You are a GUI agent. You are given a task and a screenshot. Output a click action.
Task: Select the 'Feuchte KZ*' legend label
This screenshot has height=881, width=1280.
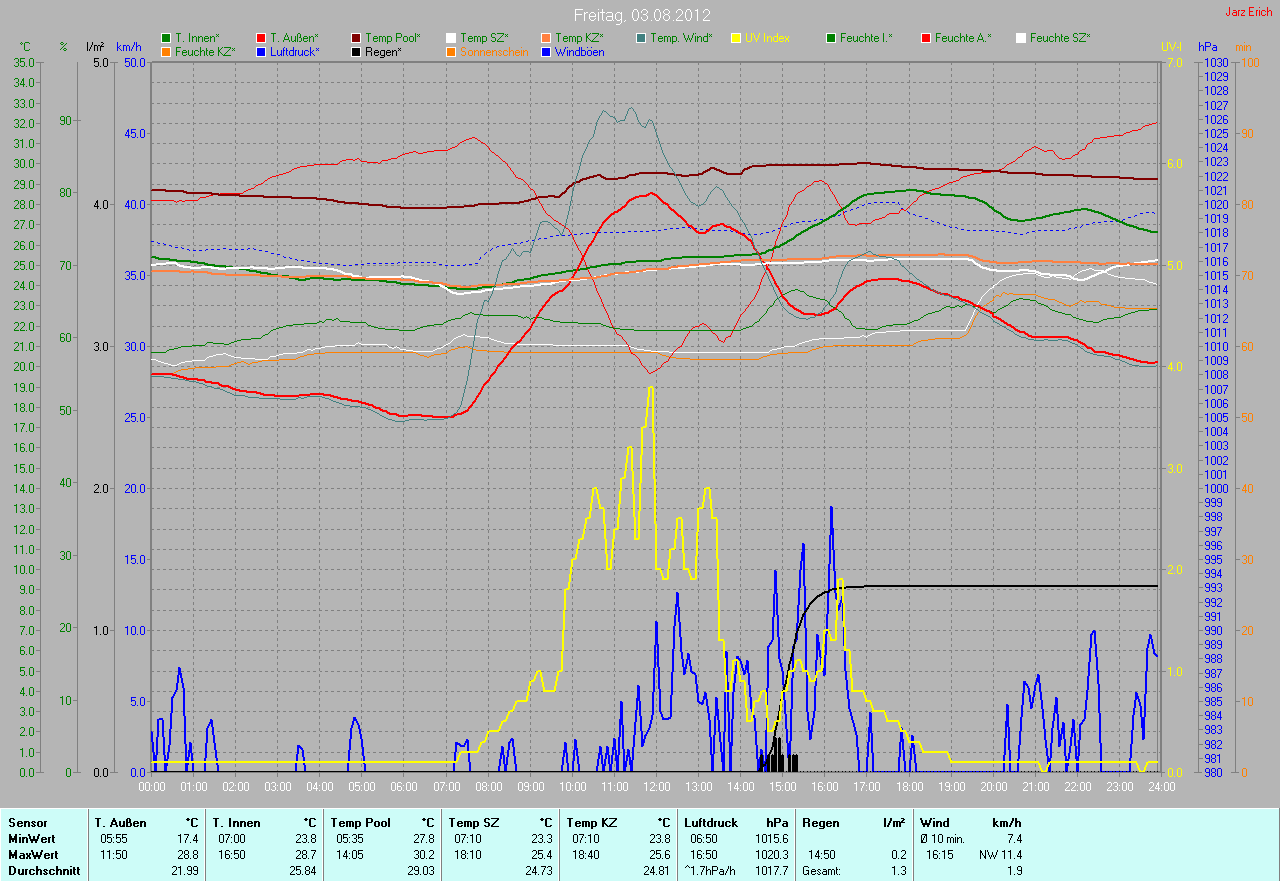(x=205, y=51)
